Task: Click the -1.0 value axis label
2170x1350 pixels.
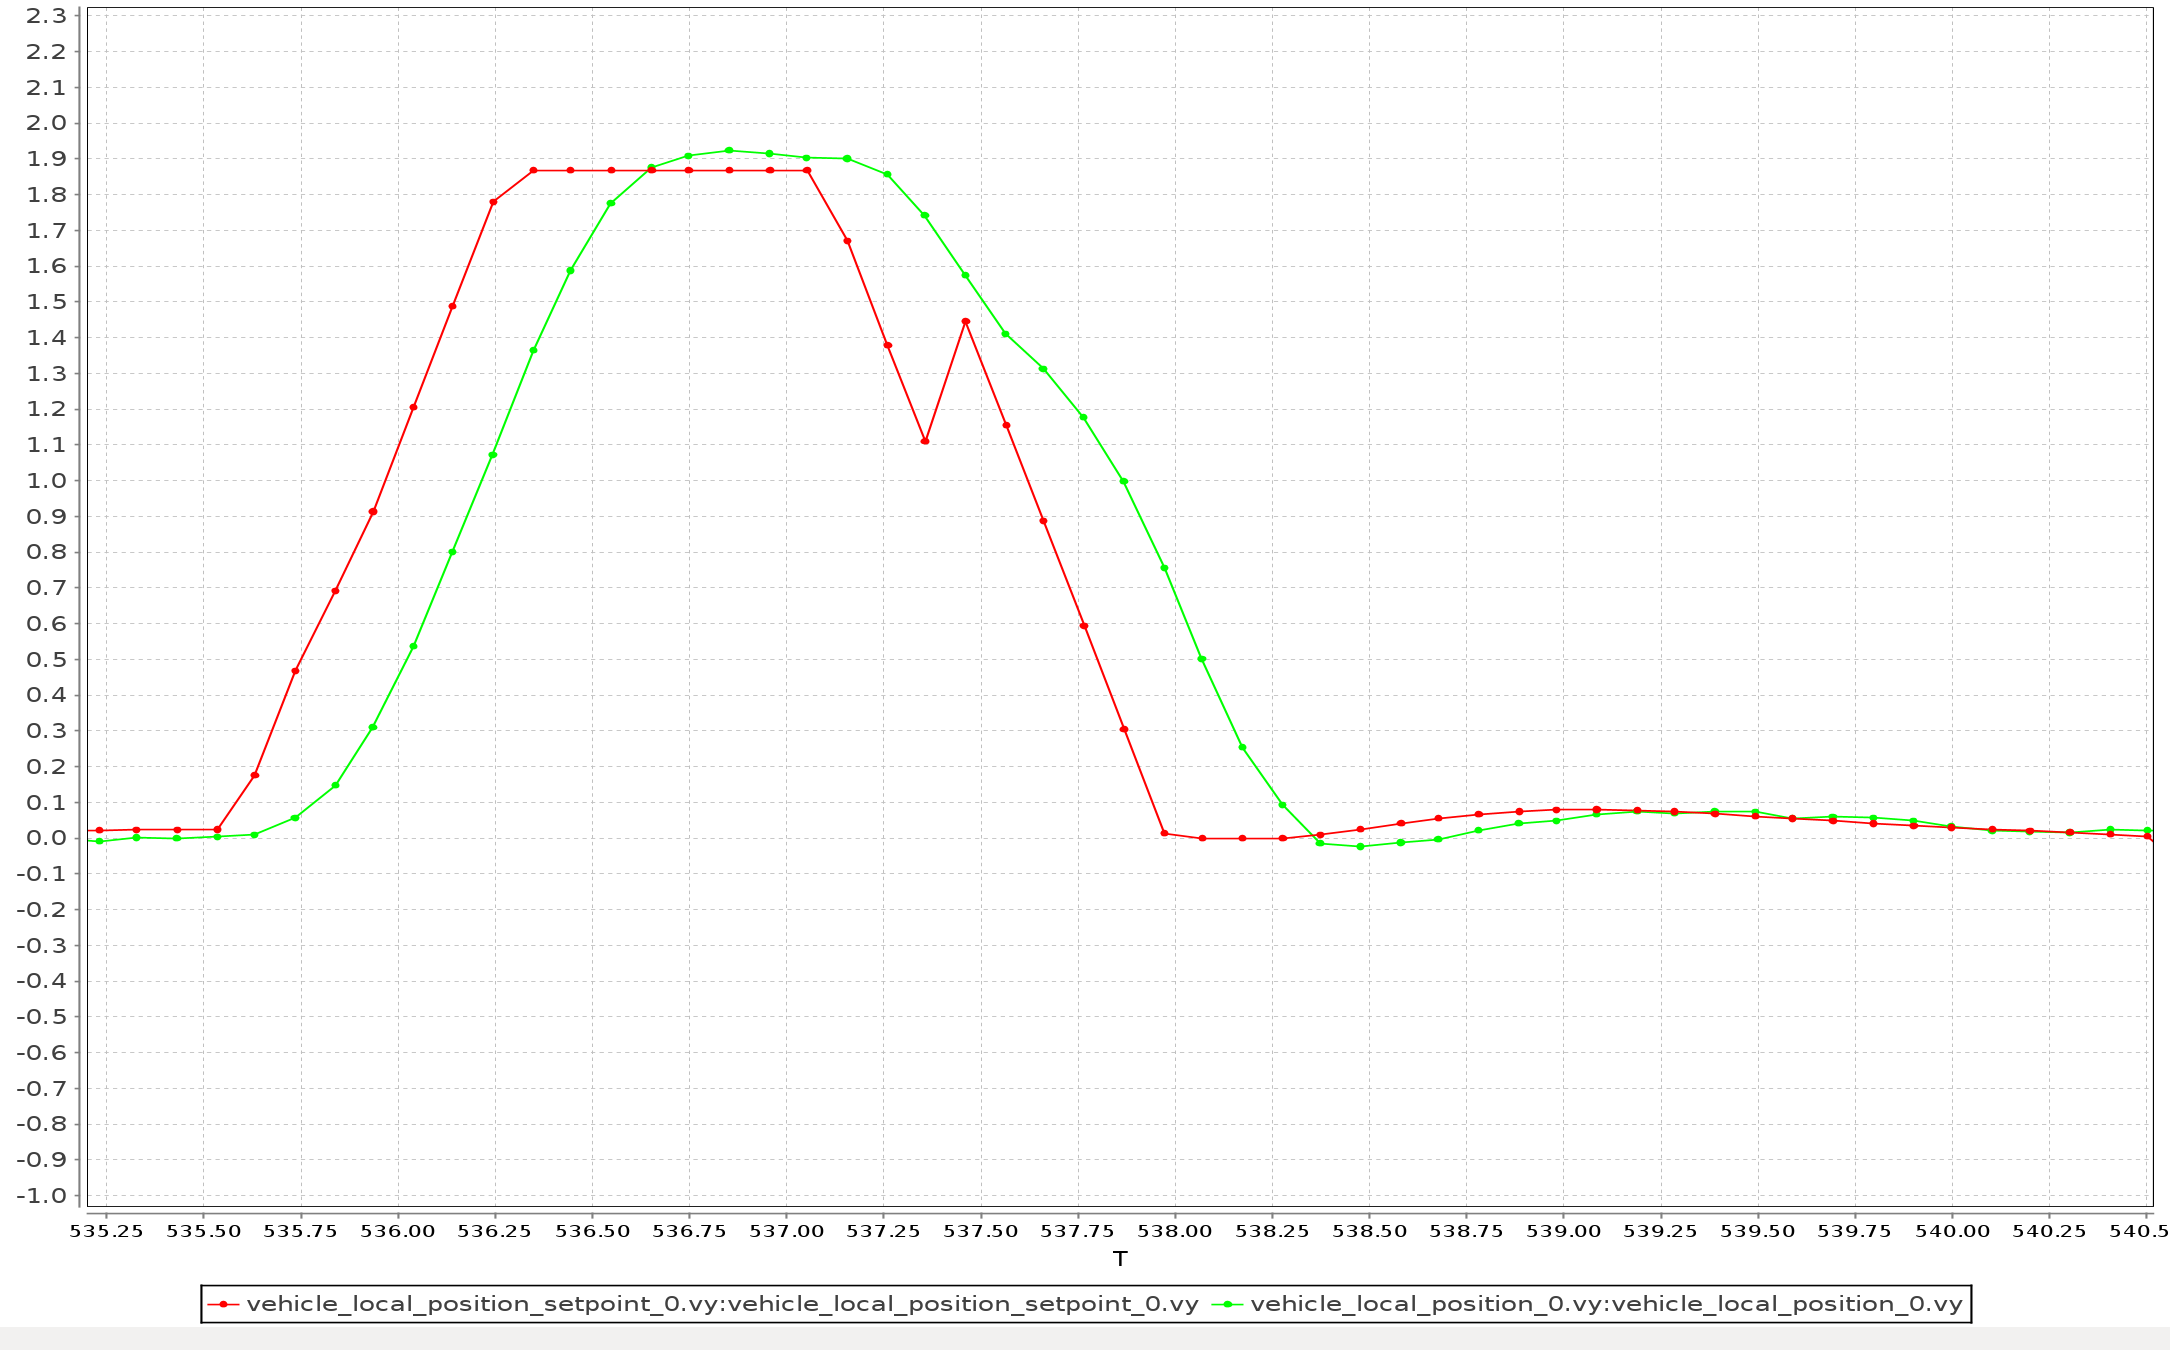Action: (41, 1196)
